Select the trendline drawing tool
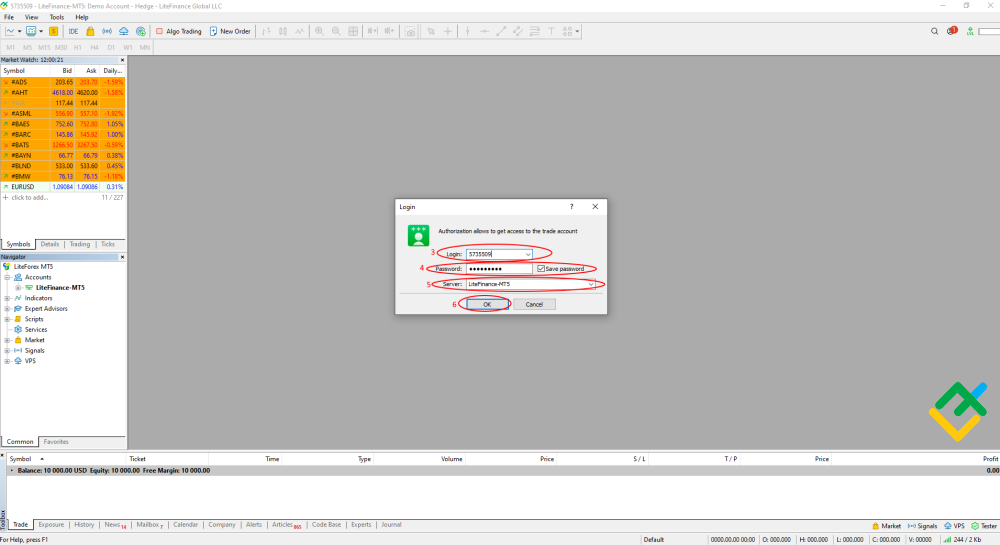The width and height of the screenshot is (1000, 545). point(501,31)
